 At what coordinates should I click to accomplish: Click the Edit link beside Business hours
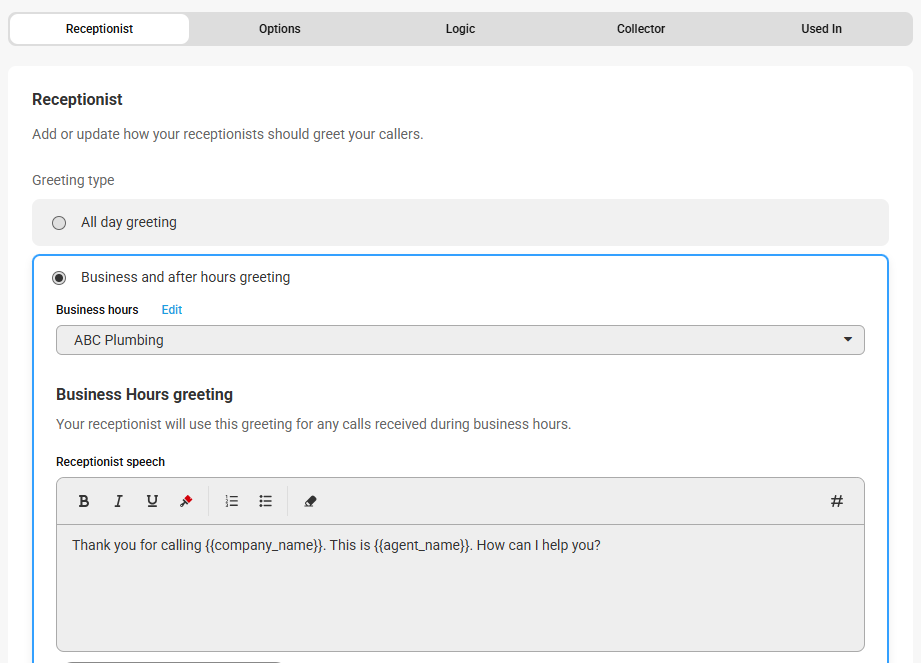[x=172, y=309]
